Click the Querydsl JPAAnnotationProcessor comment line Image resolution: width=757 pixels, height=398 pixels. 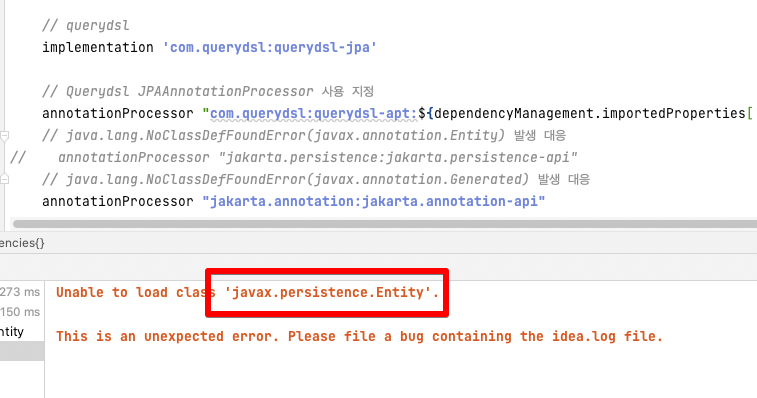(x=208, y=91)
